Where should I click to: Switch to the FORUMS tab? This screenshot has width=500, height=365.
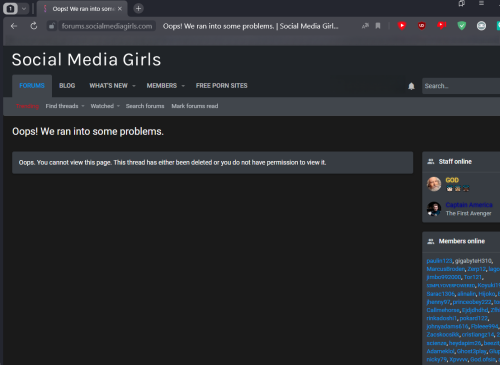32,86
